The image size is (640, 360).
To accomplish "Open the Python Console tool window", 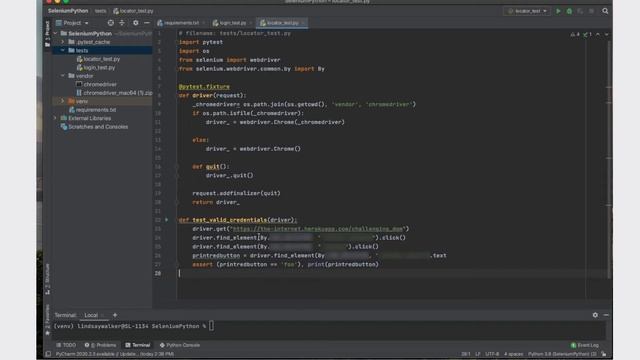I will (180, 345).
